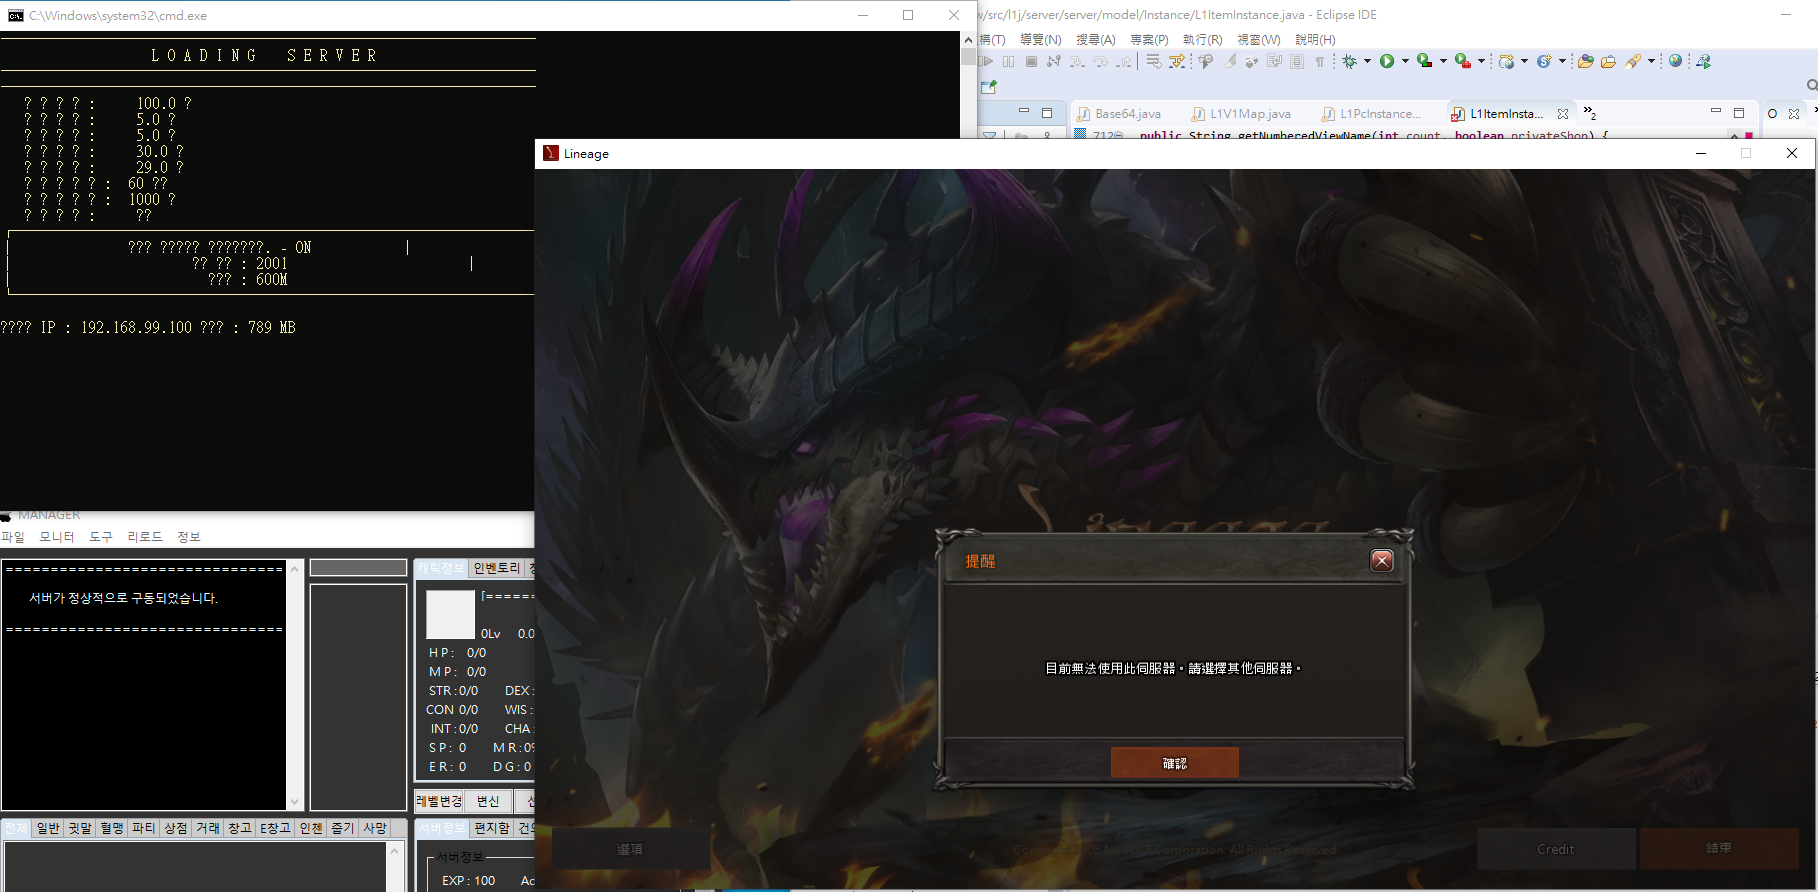This screenshot has width=1818, height=892.
Task: Click the Step Over icon in Eclipse
Action: 1101,61
